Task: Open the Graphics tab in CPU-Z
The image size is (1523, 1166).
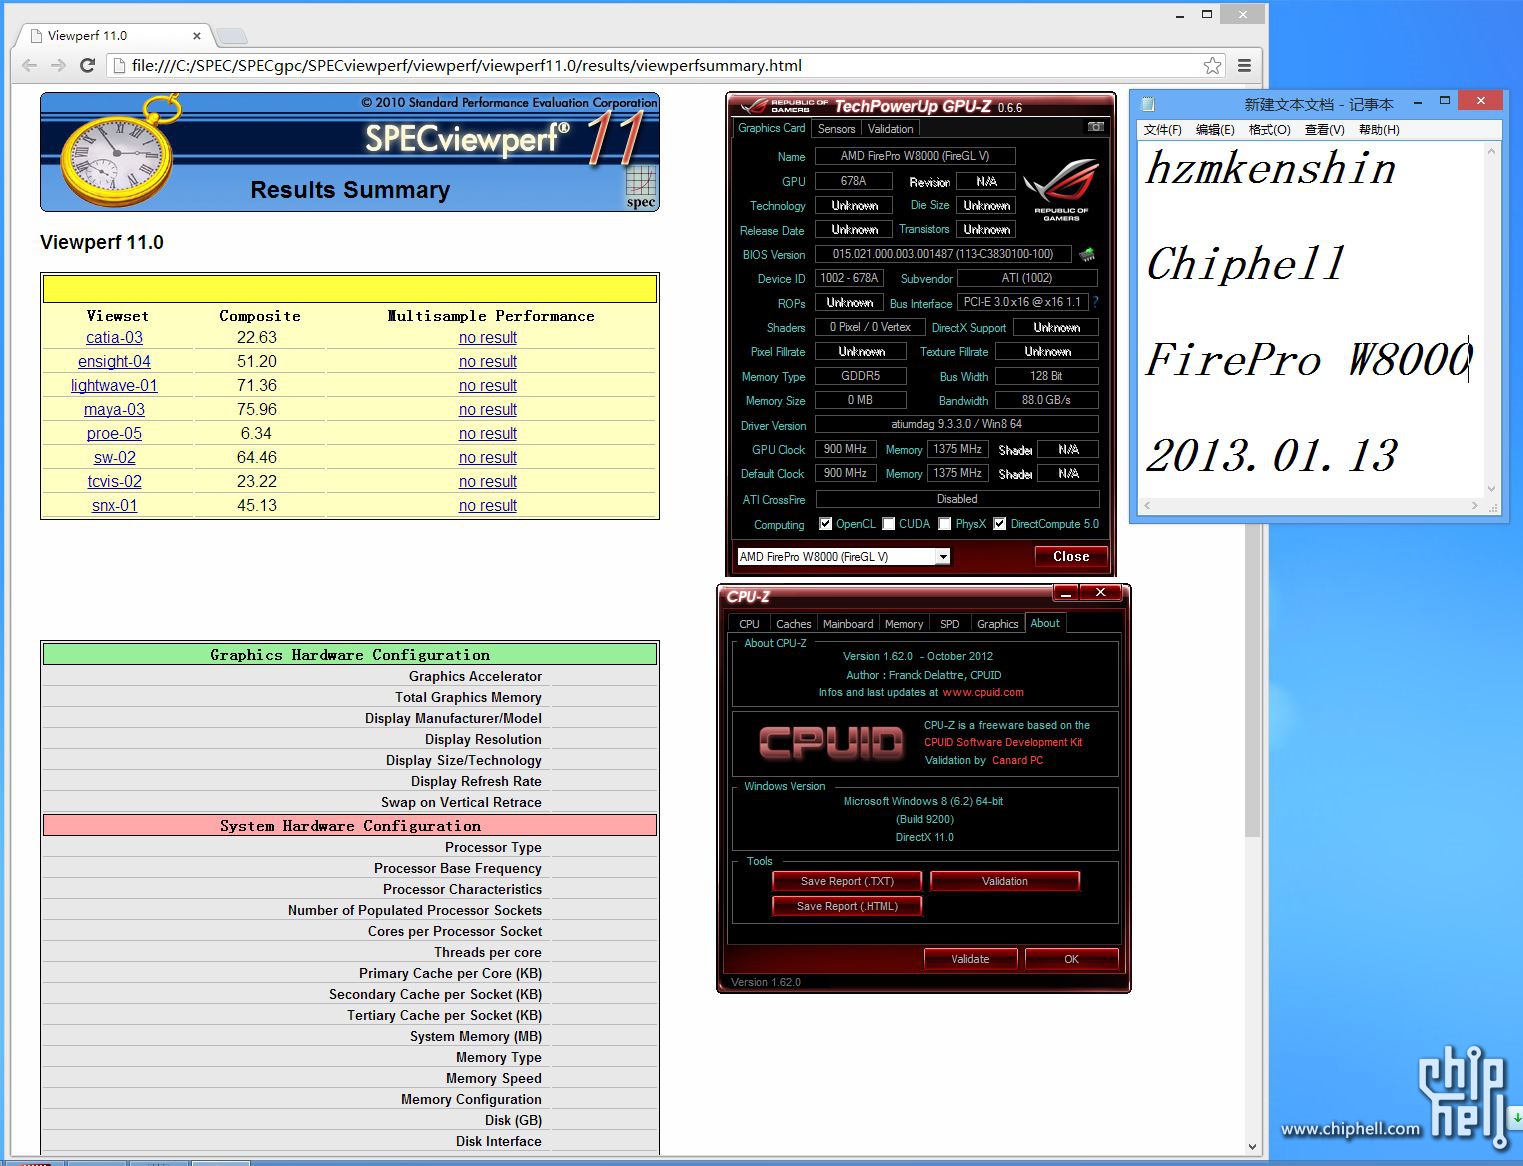Action: (x=997, y=624)
